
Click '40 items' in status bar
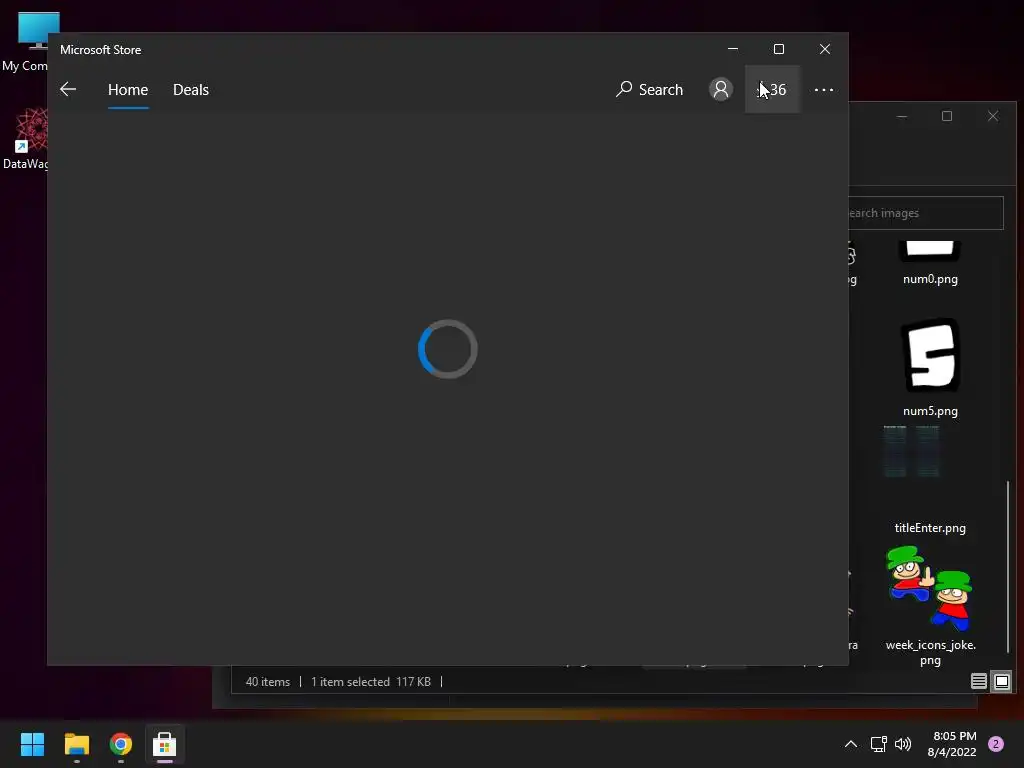[268, 682]
